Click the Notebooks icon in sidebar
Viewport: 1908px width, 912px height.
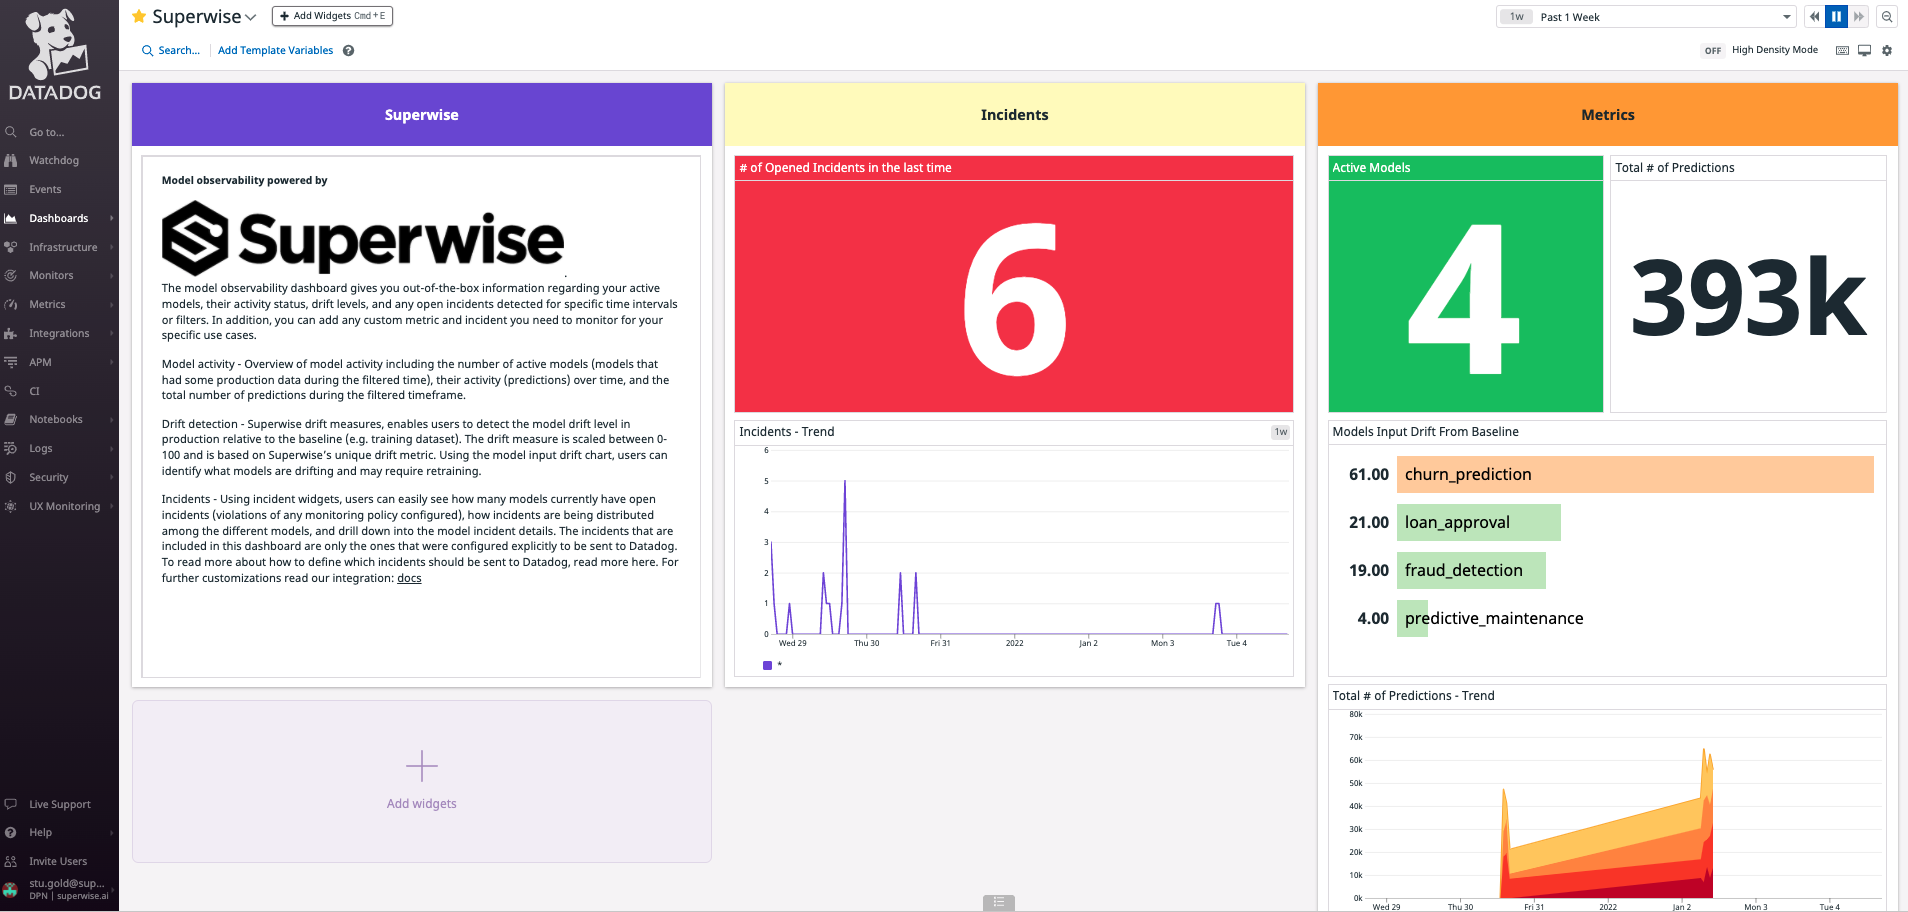point(11,419)
